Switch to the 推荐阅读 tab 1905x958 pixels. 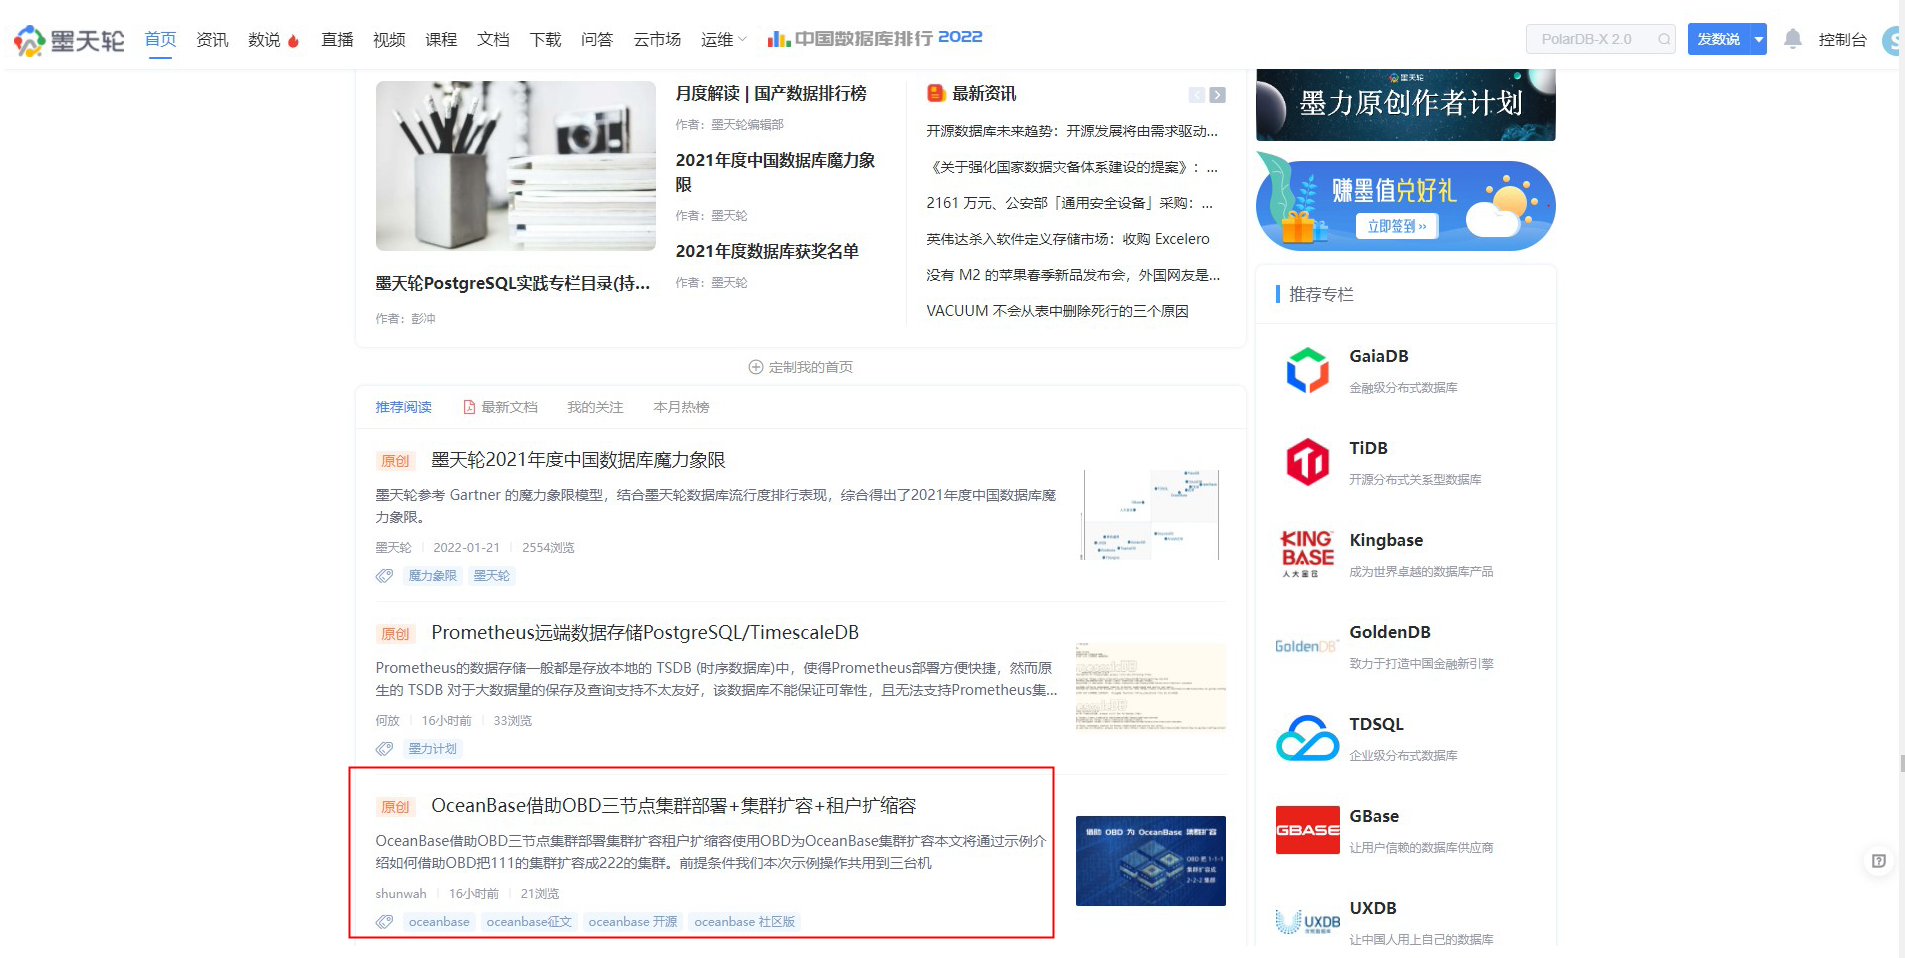point(403,407)
